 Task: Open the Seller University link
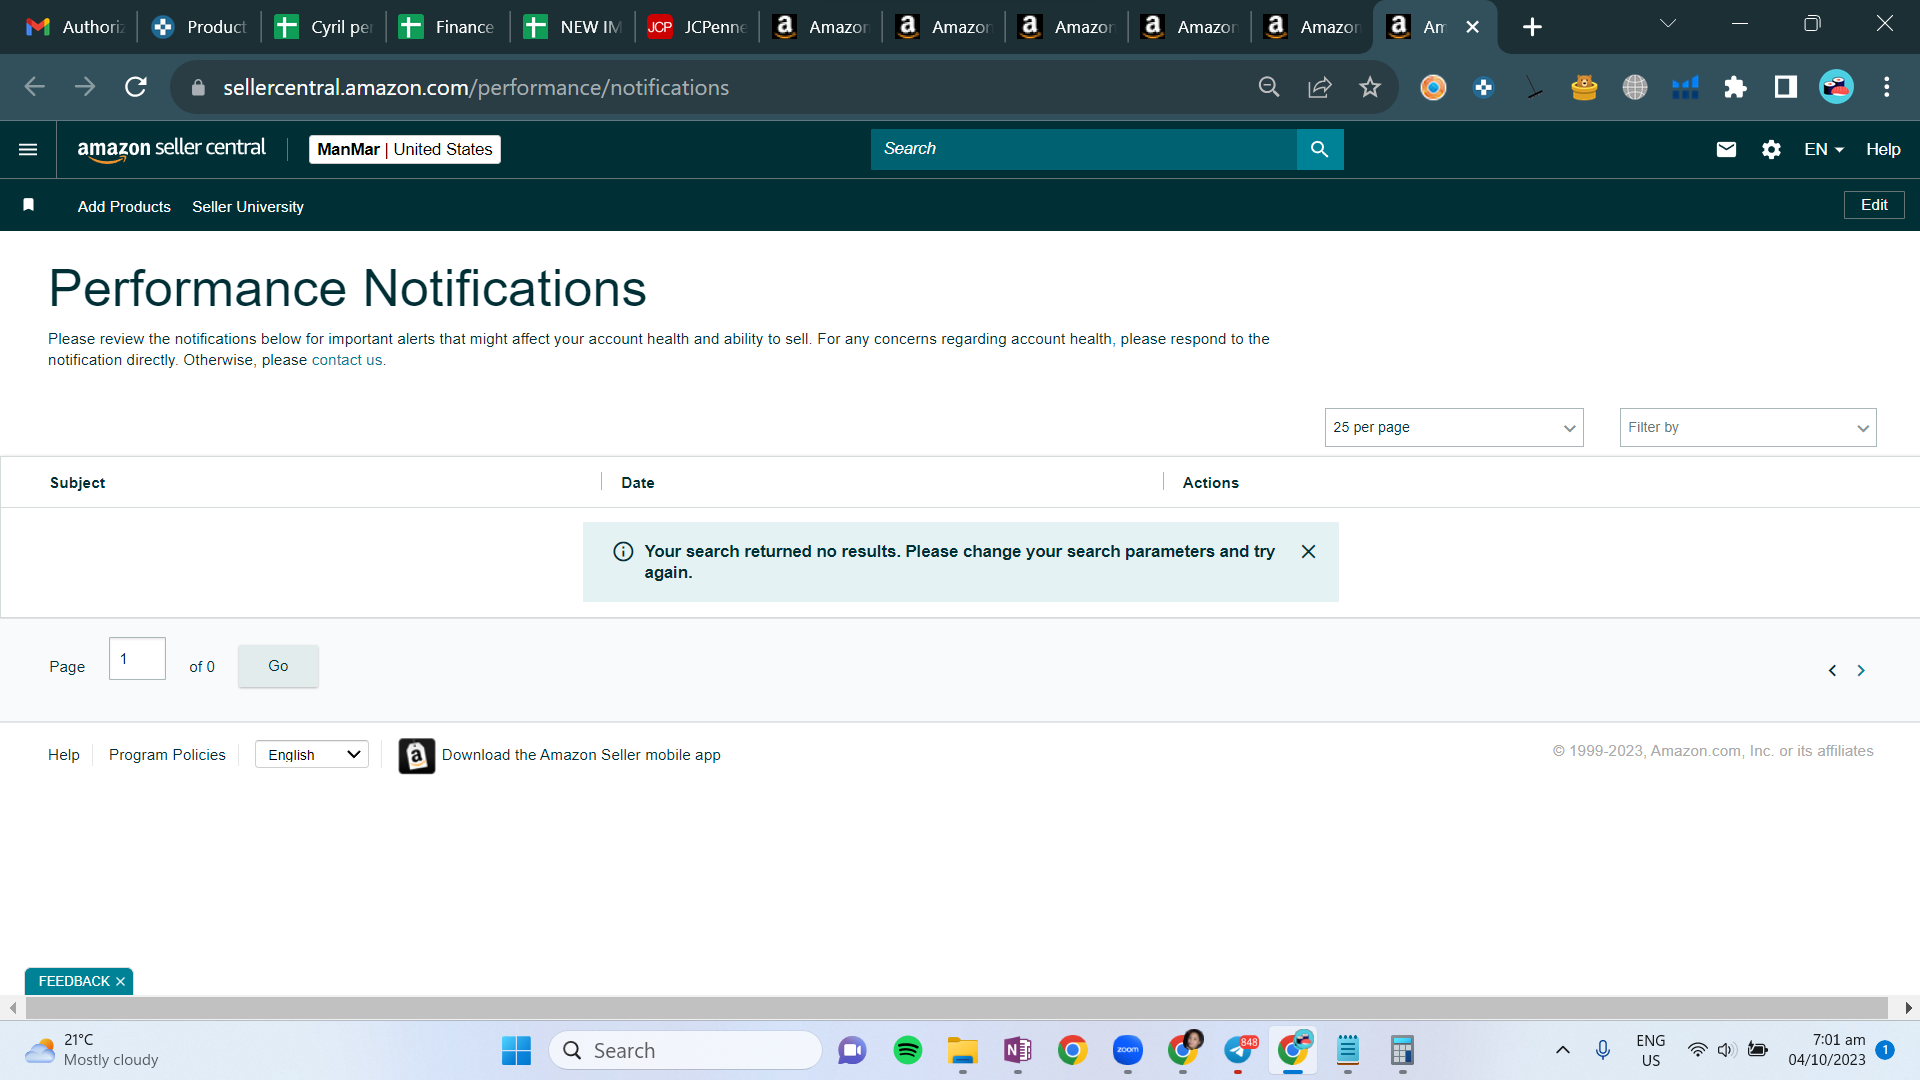248,206
